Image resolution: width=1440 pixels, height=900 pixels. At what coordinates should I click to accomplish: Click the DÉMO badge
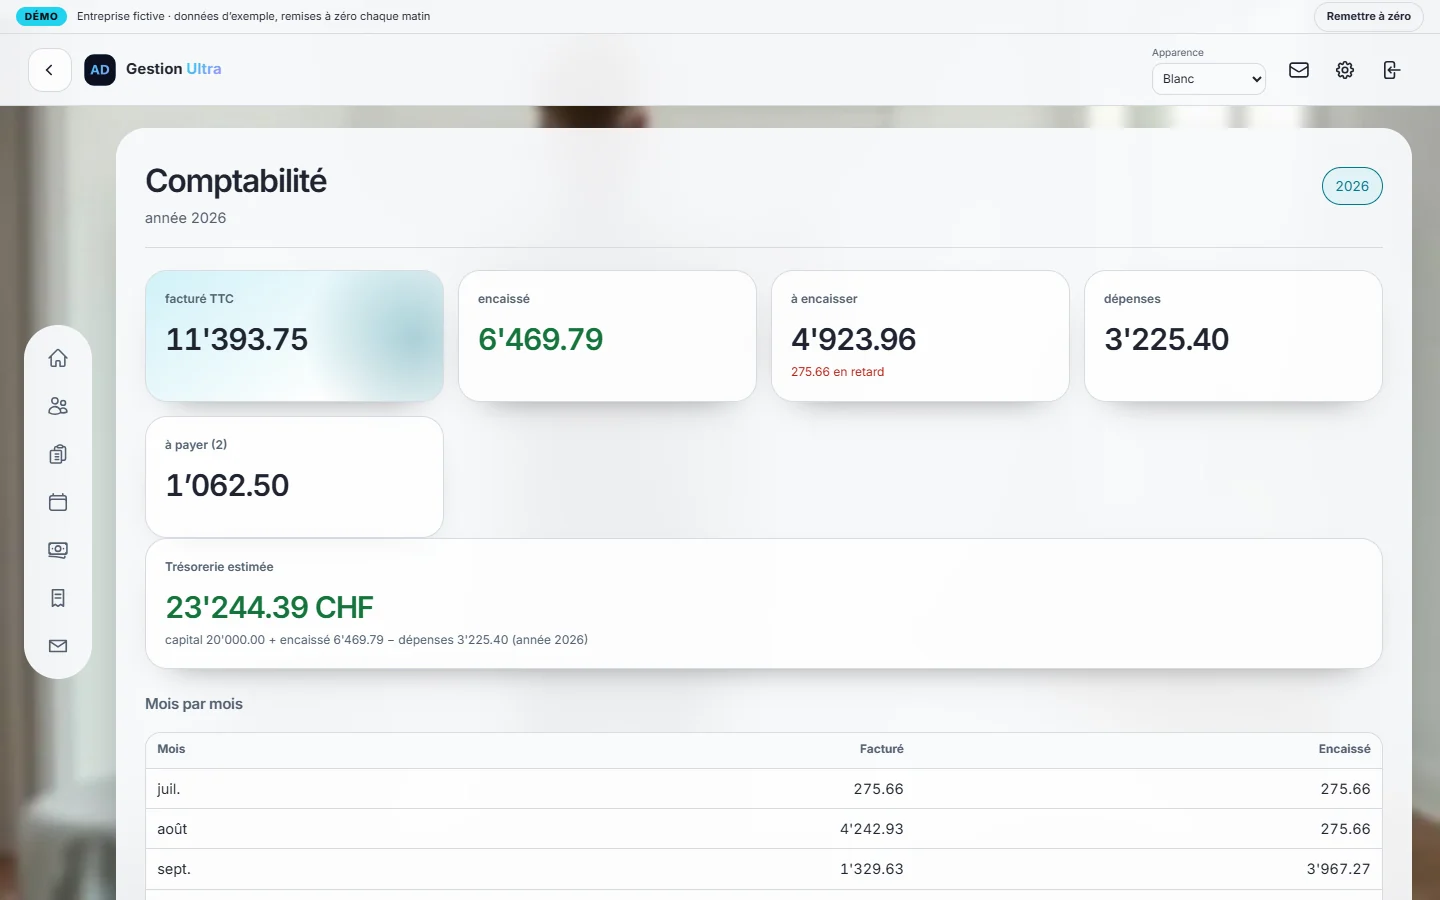[41, 17]
